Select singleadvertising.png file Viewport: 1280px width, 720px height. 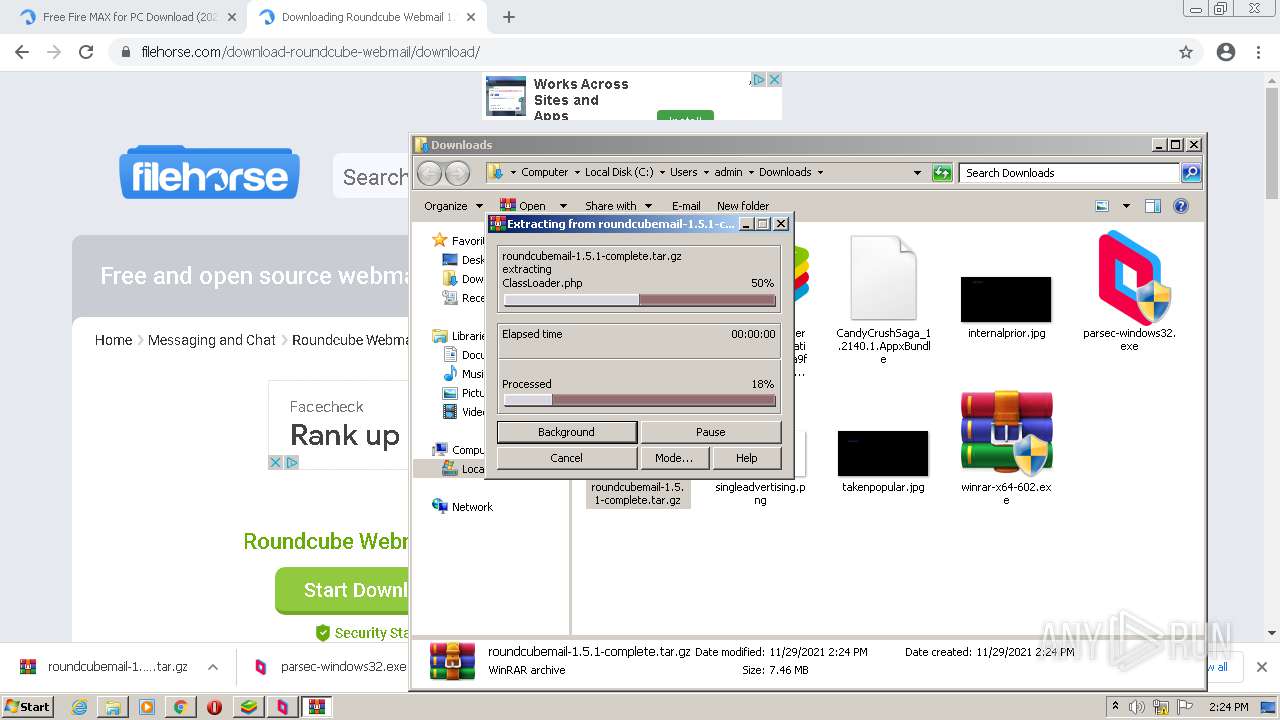760,493
